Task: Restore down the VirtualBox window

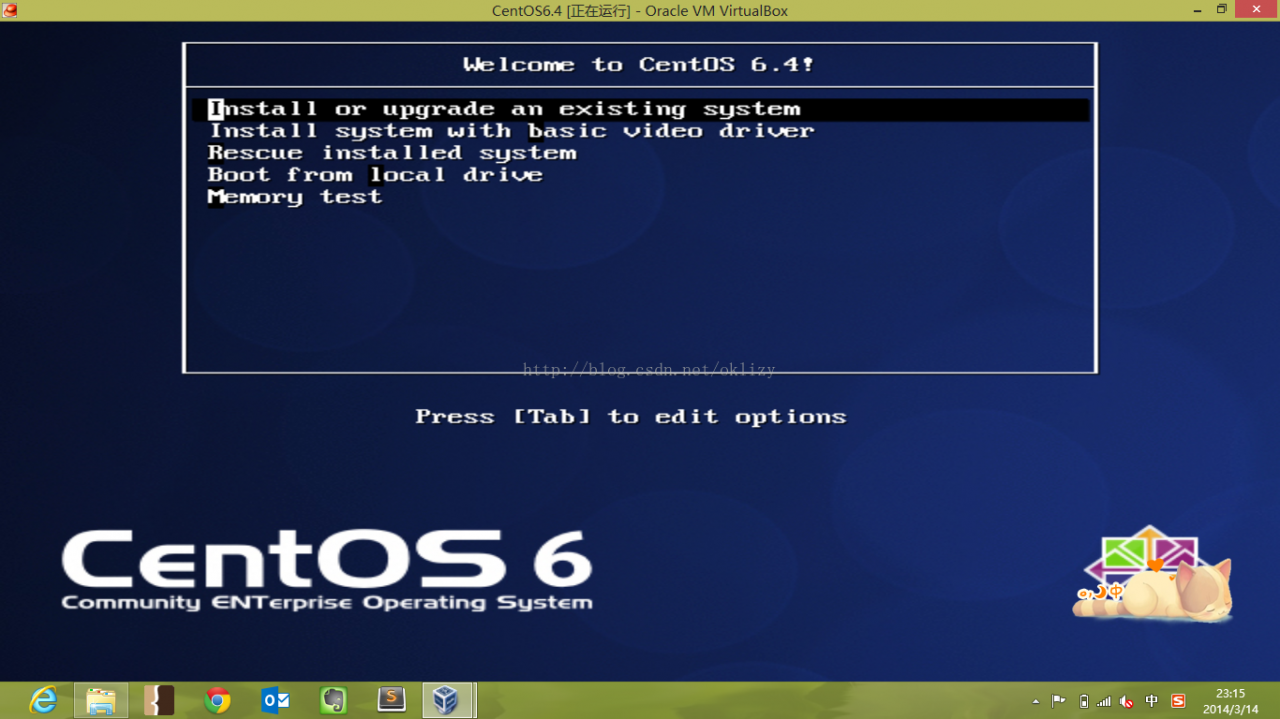Action: tap(1222, 9)
